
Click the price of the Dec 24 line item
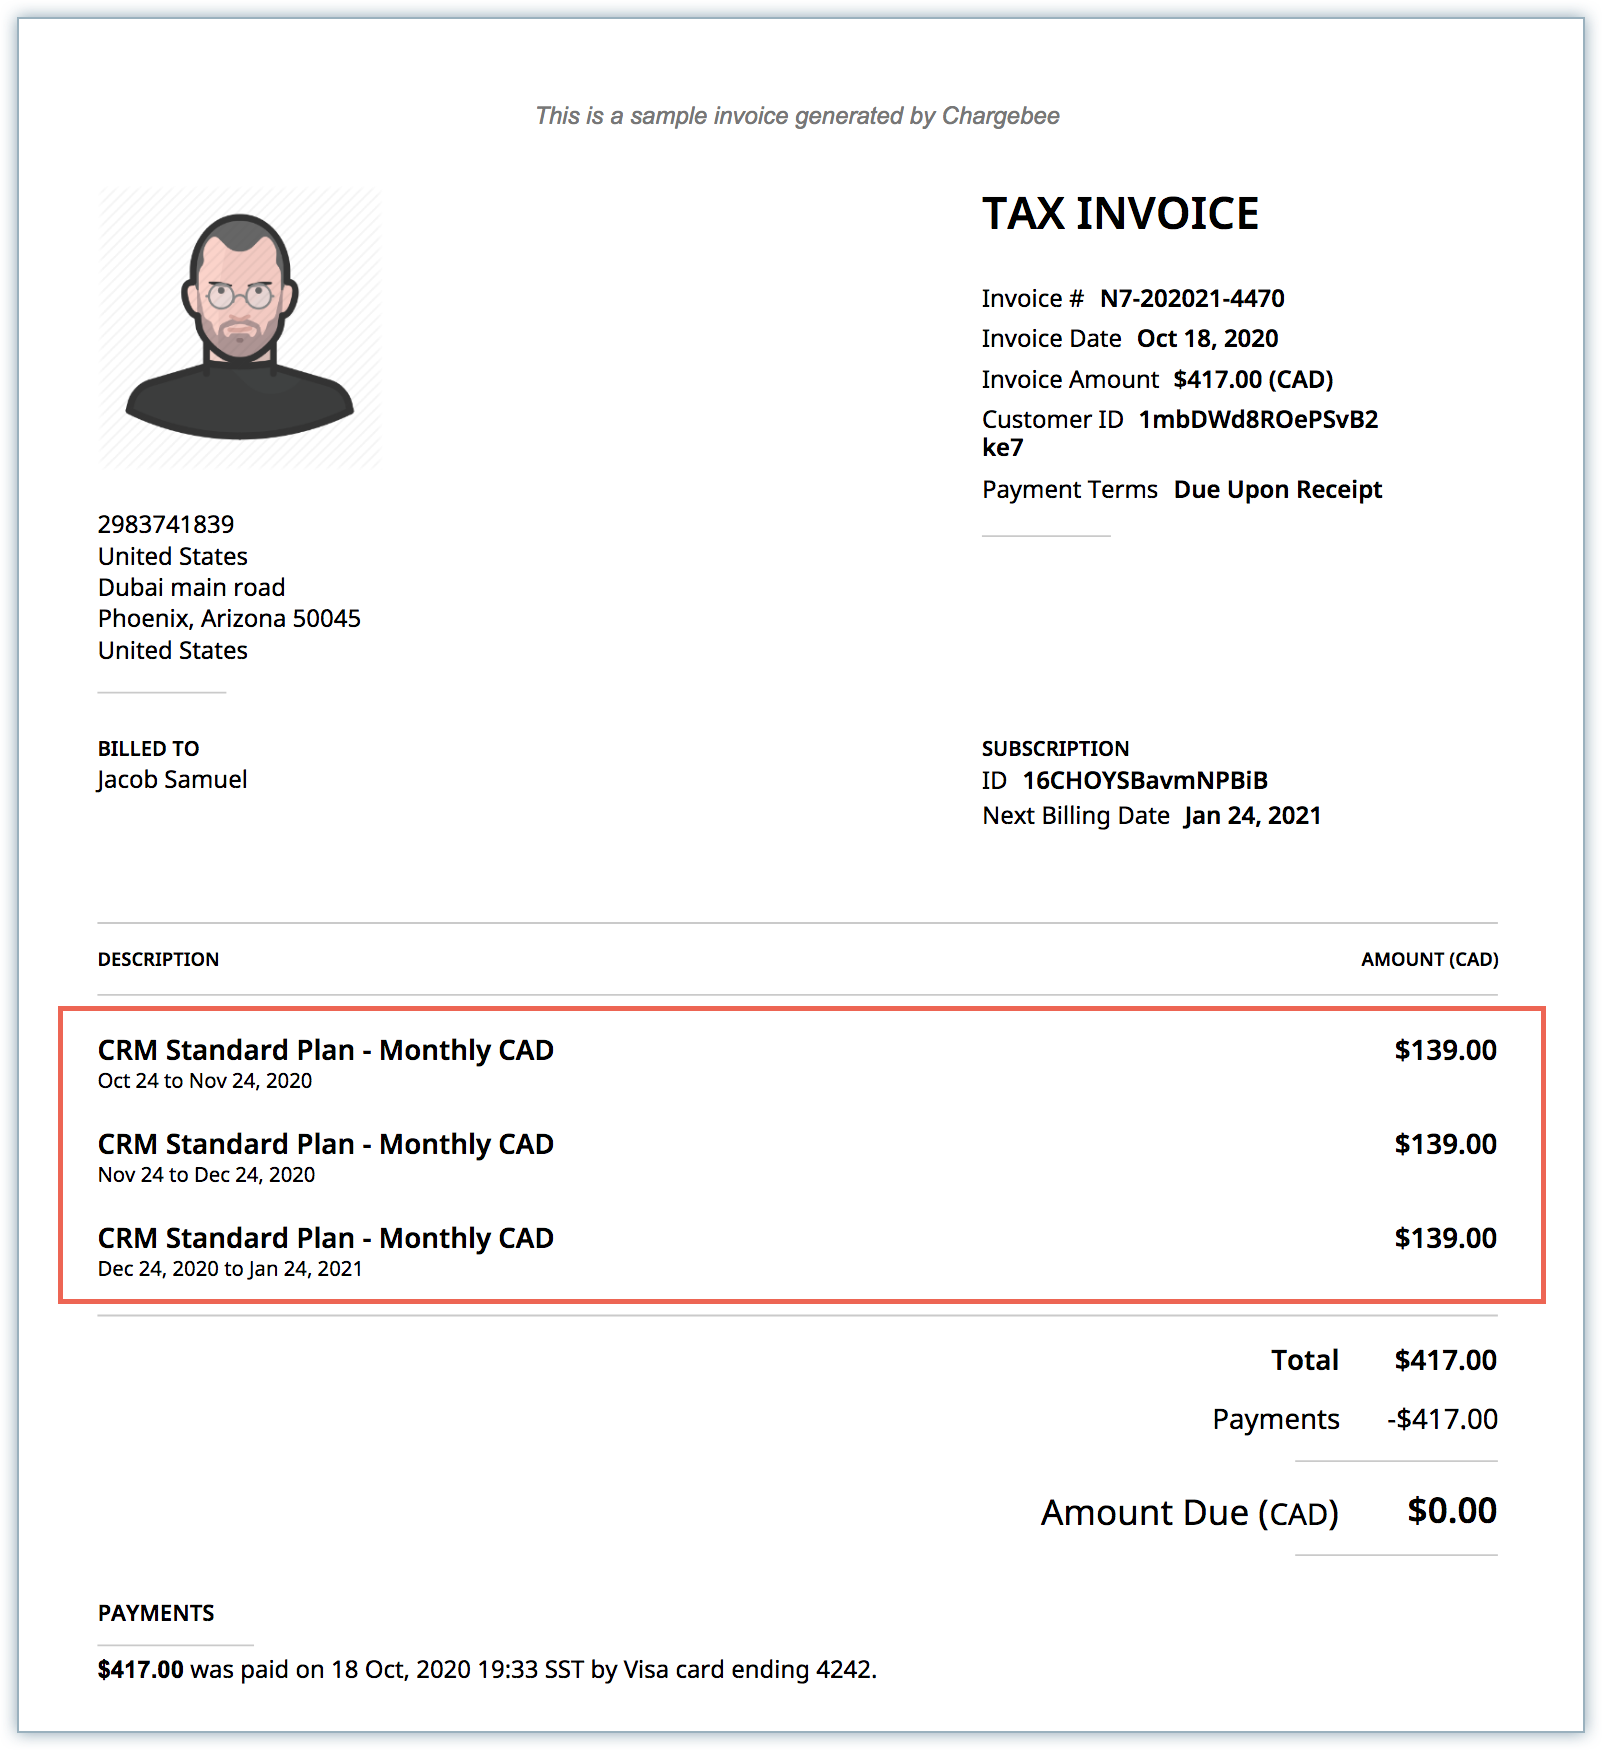(1445, 1239)
